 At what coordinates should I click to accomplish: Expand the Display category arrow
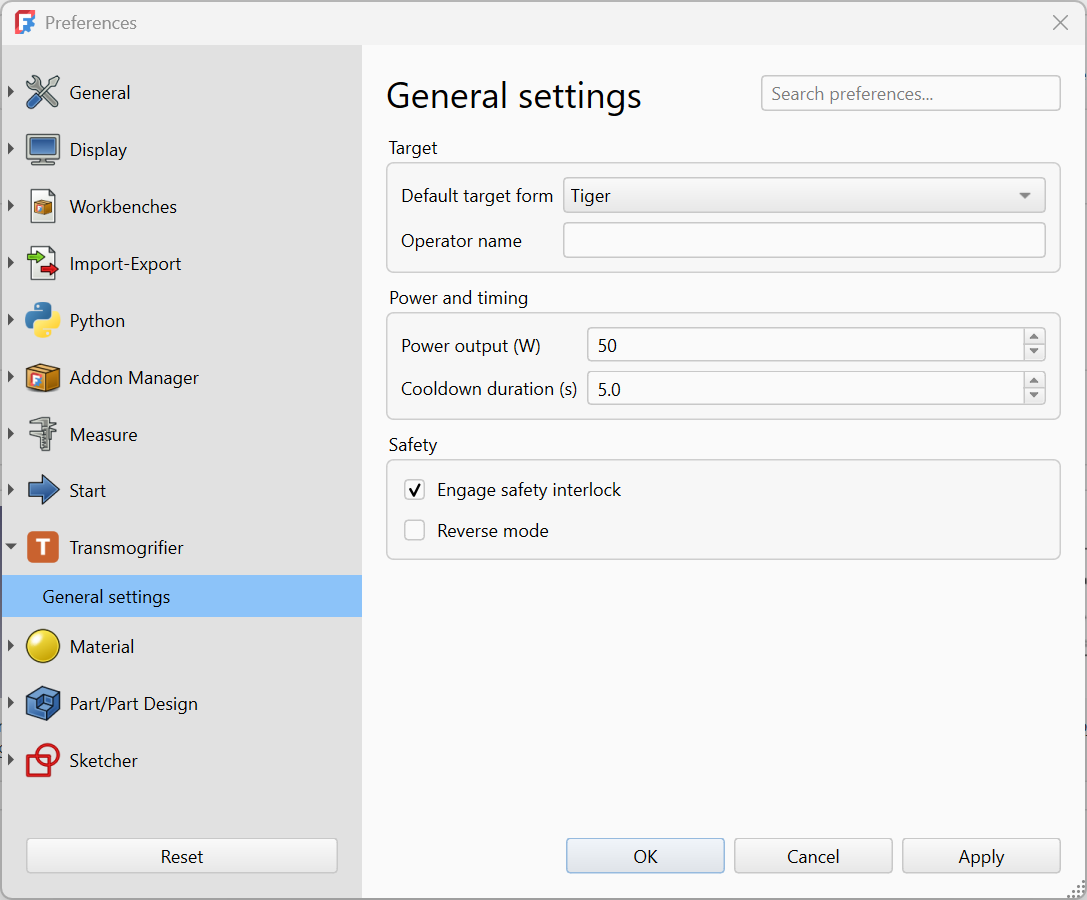(10, 148)
